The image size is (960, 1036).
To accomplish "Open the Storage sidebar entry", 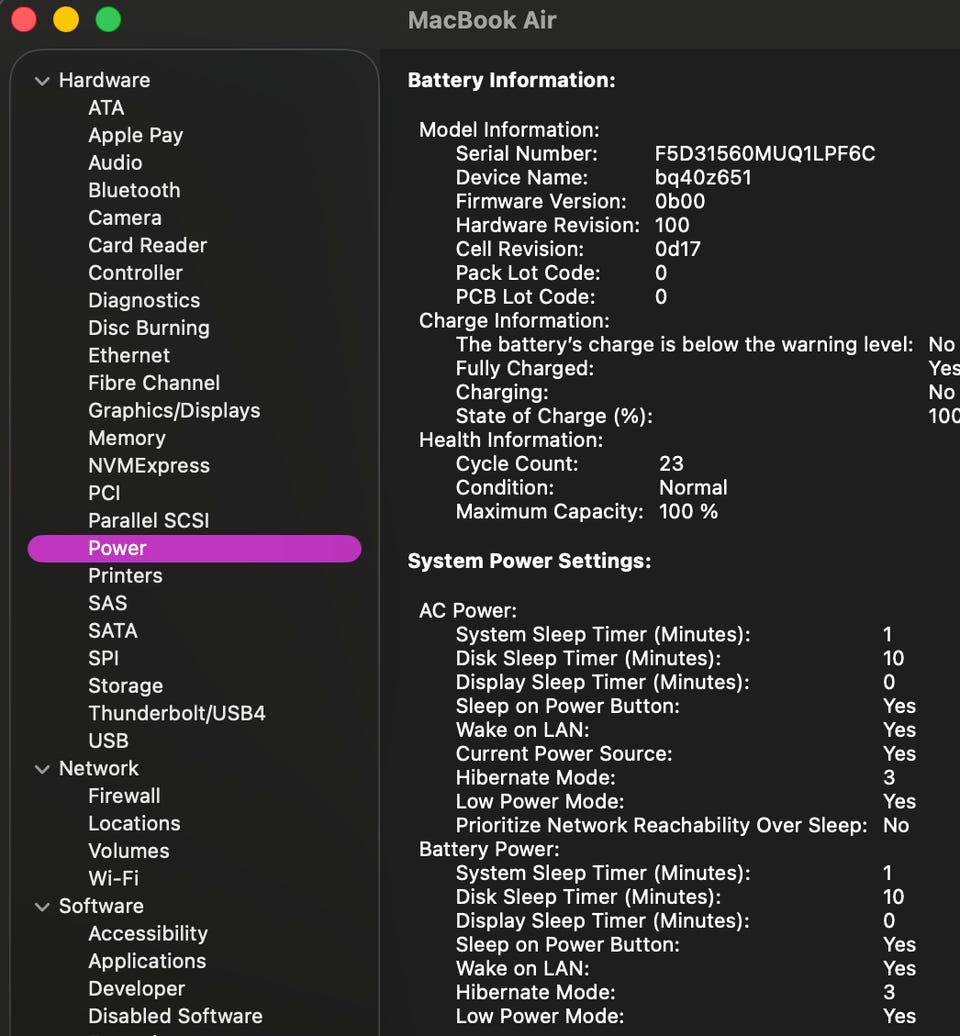I will [x=125, y=686].
